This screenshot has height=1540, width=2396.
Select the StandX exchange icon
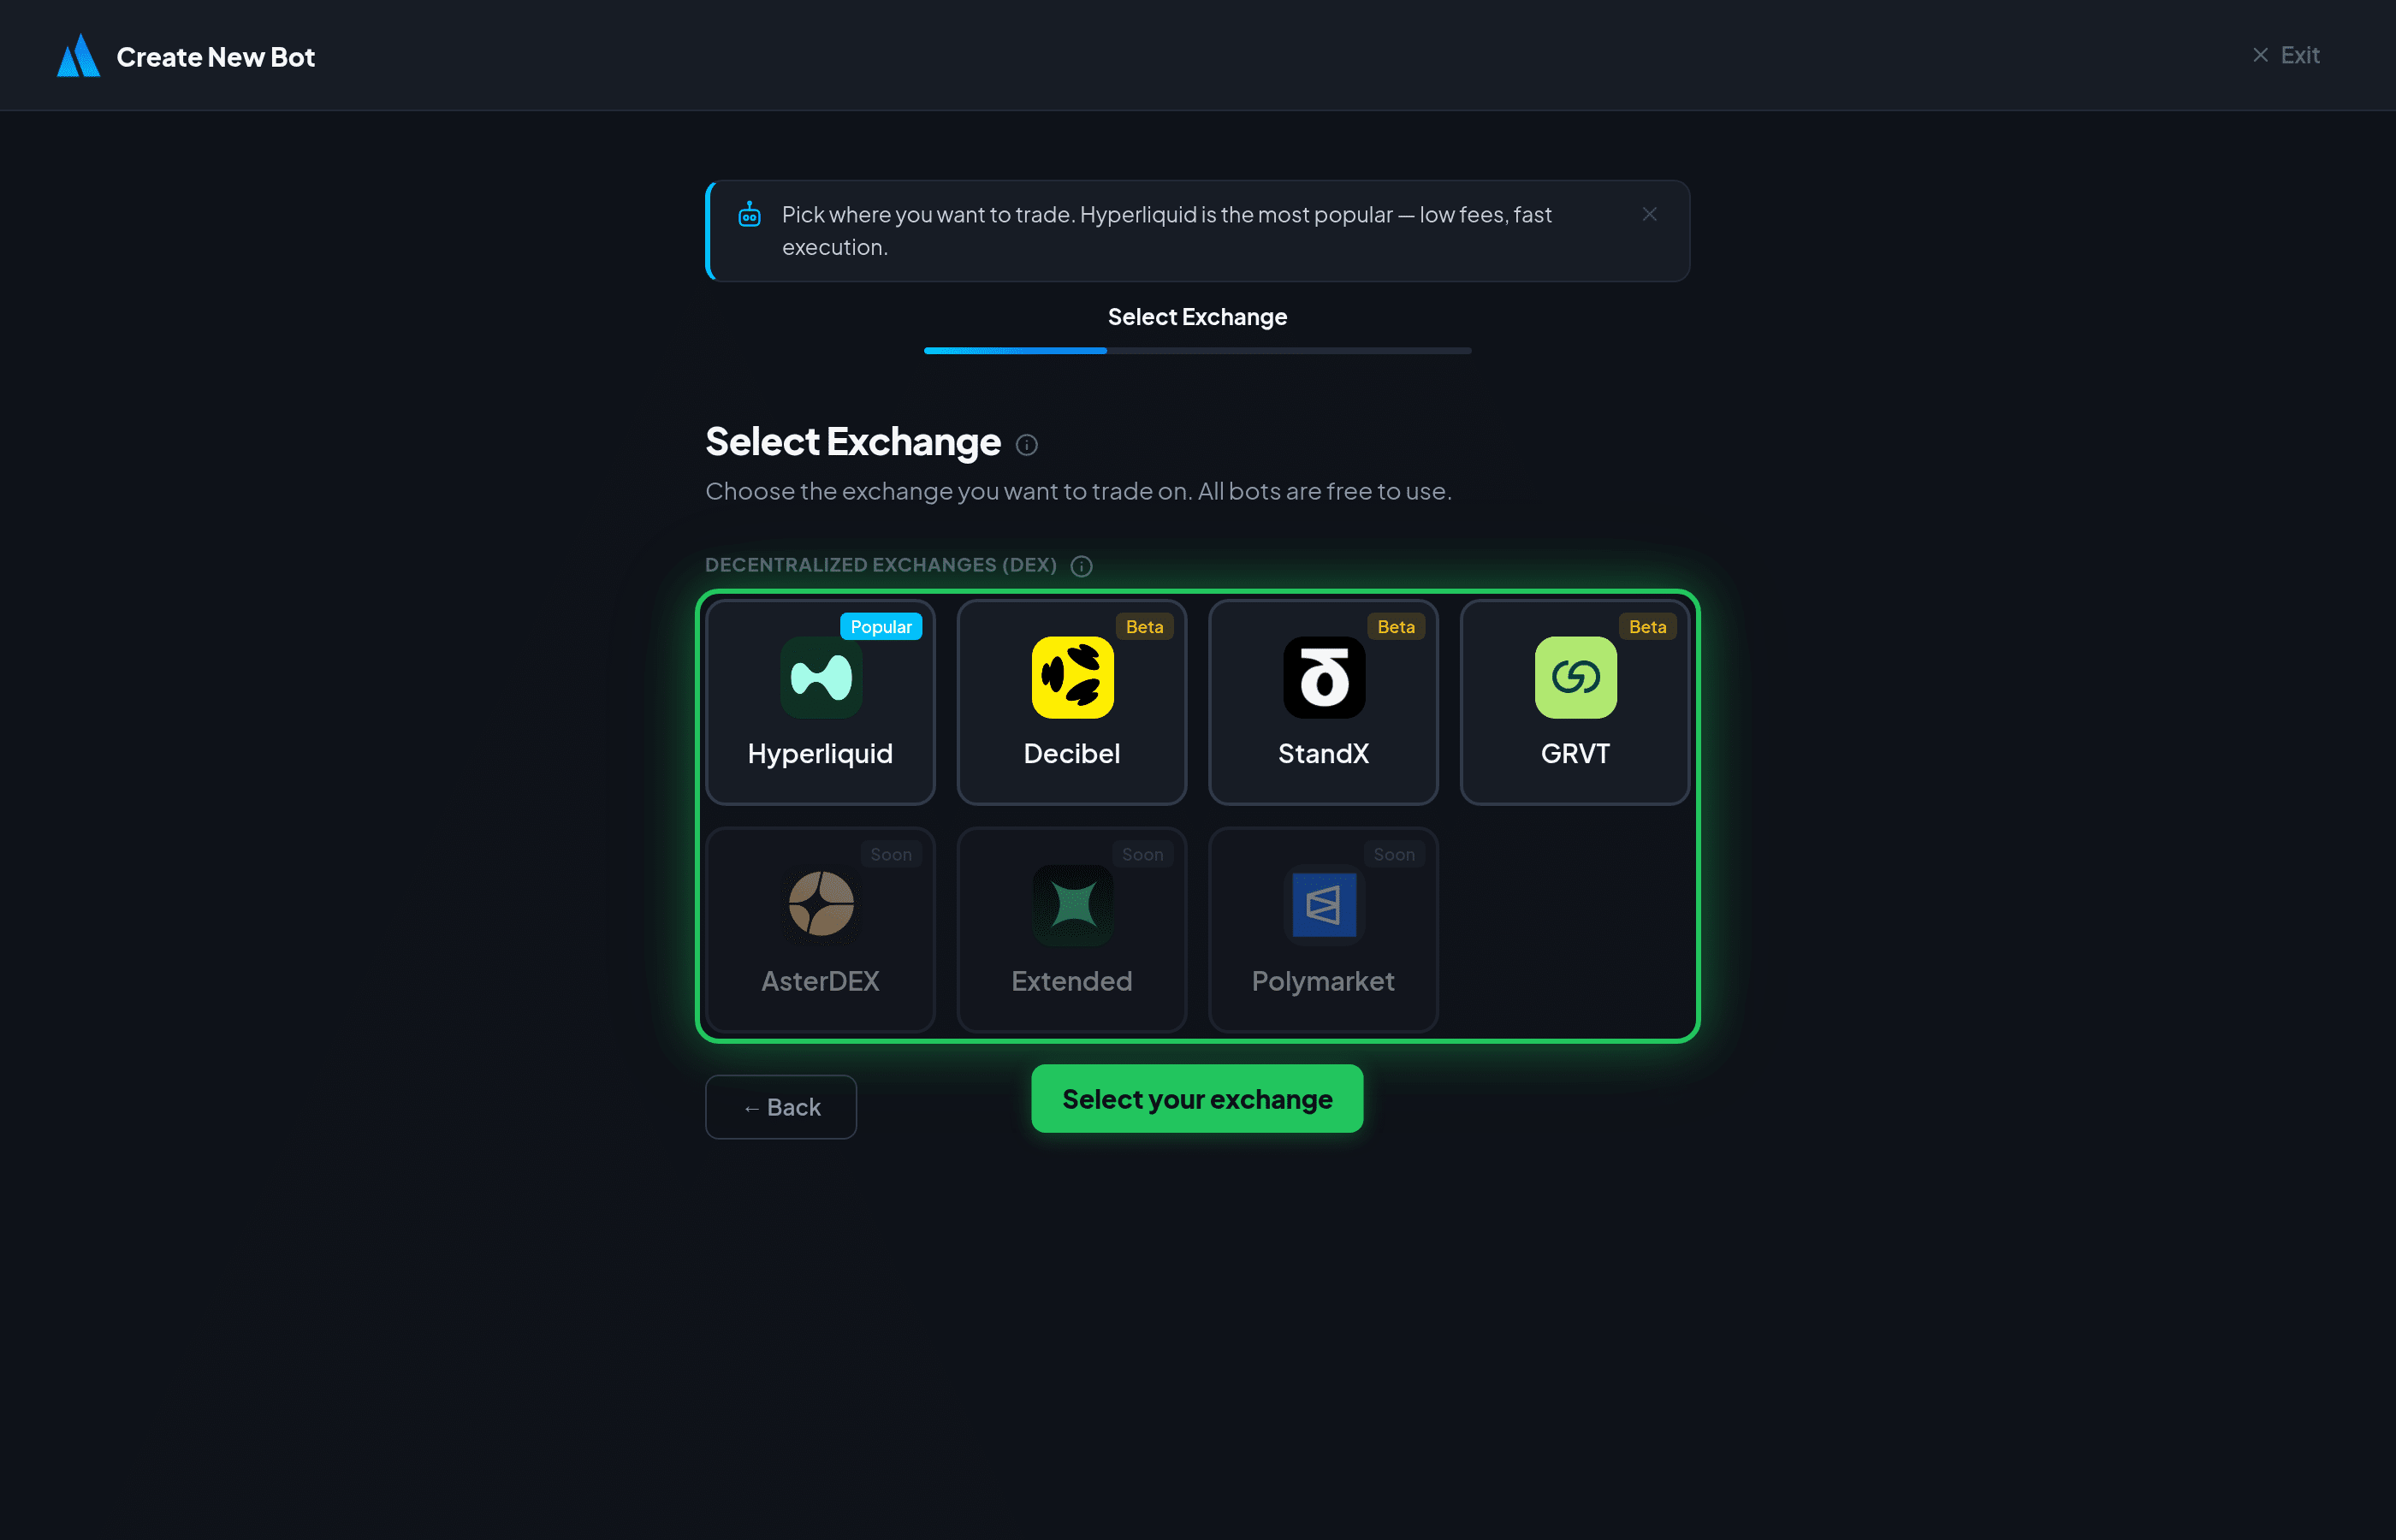point(1324,677)
